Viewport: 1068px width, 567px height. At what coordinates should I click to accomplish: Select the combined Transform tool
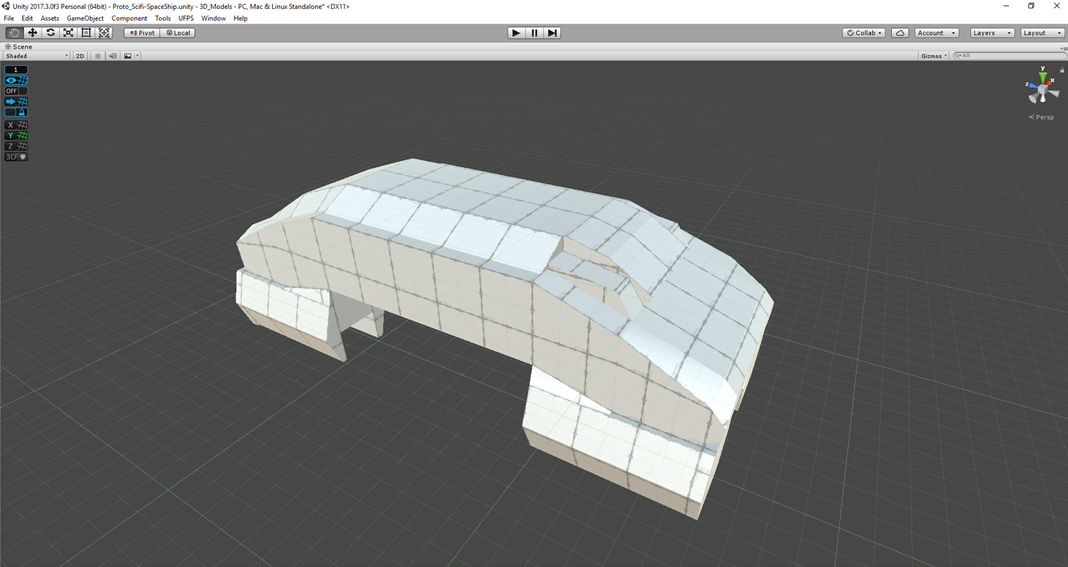point(104,33)
